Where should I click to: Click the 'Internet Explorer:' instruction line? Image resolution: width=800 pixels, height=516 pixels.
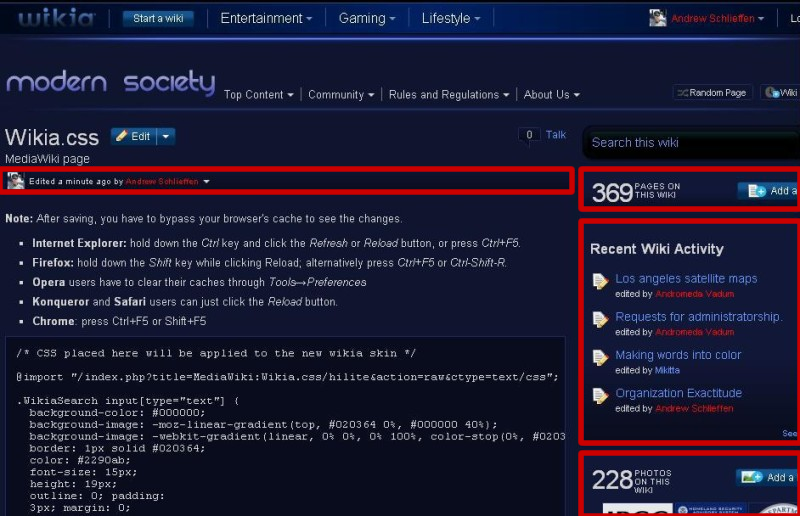[276, 243]
